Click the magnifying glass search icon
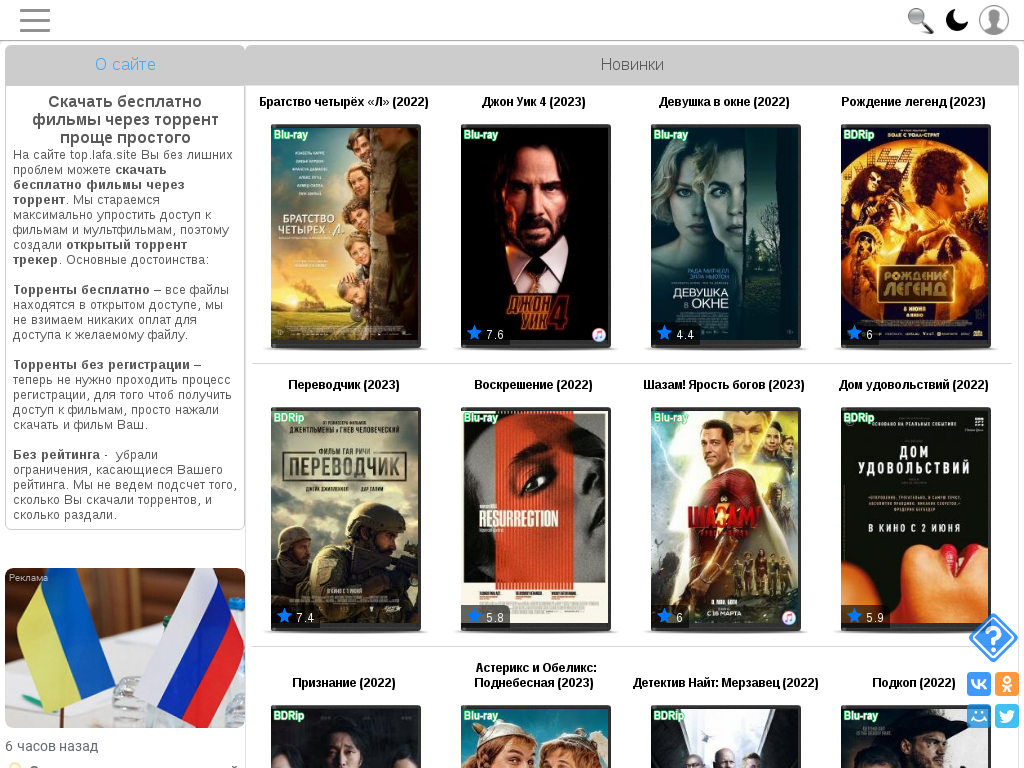Image resolution: width=1024 pixels, height=768 pixels. (x=920, y=20)
